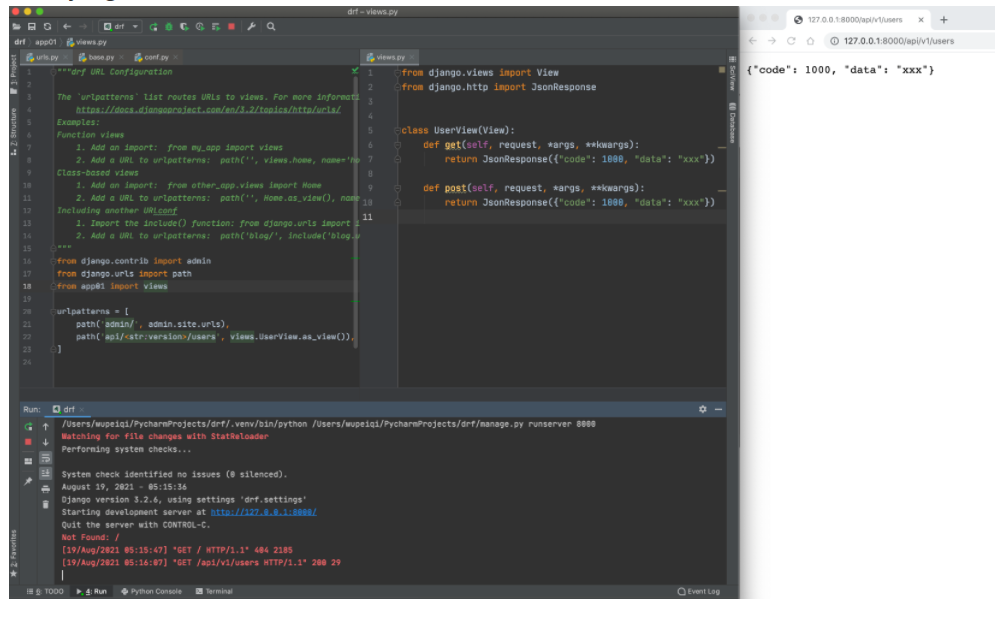Open the TODO tool window
The image size is (995, 618).
[45, 592]
